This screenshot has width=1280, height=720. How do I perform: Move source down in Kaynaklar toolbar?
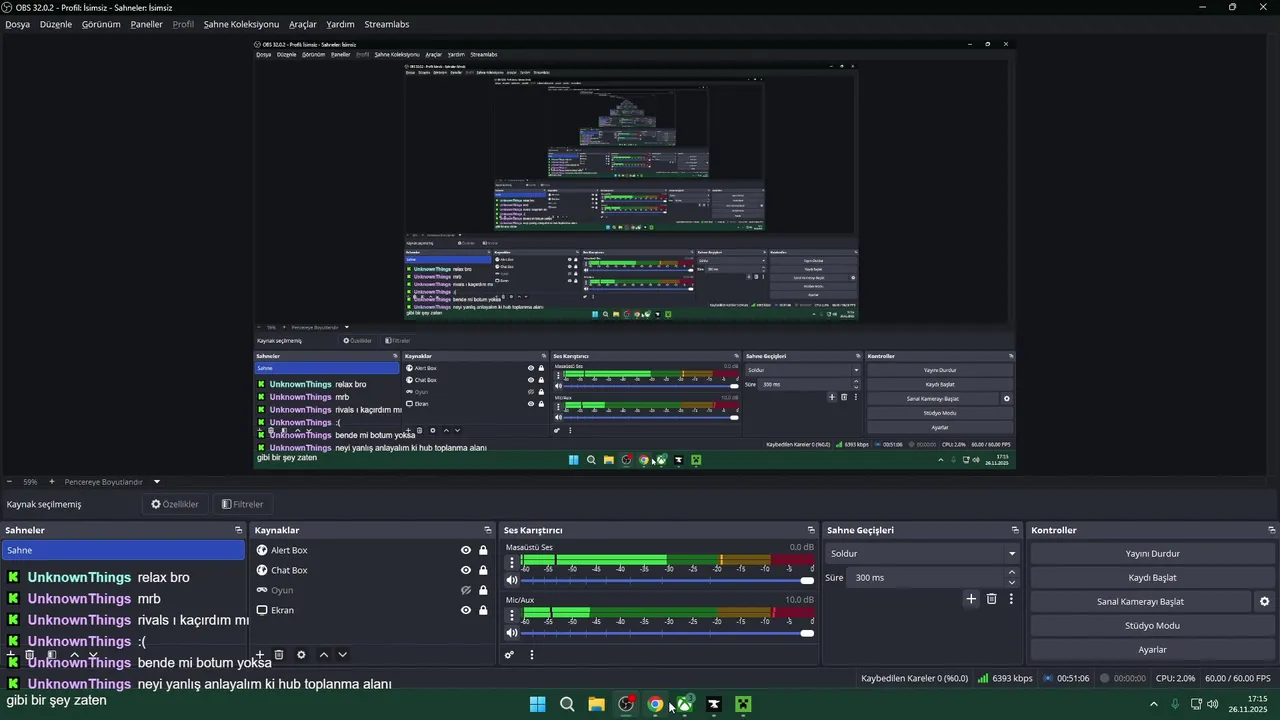tap(342, 655)
